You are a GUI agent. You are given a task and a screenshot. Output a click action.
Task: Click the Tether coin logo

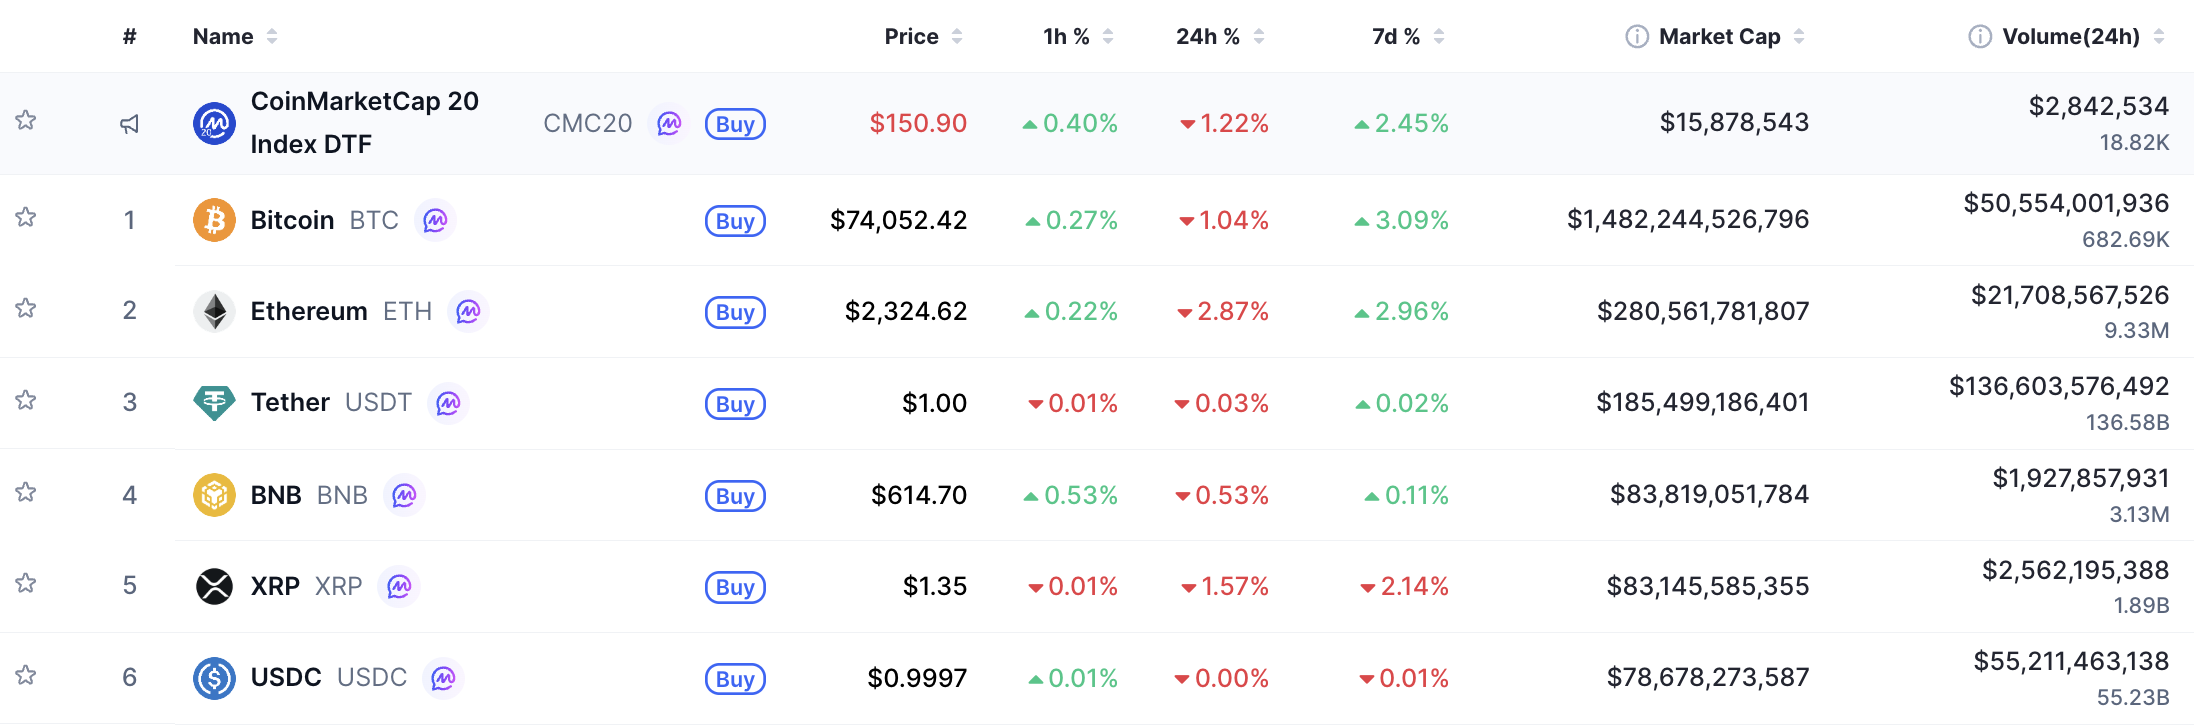[x=215, y=403]
